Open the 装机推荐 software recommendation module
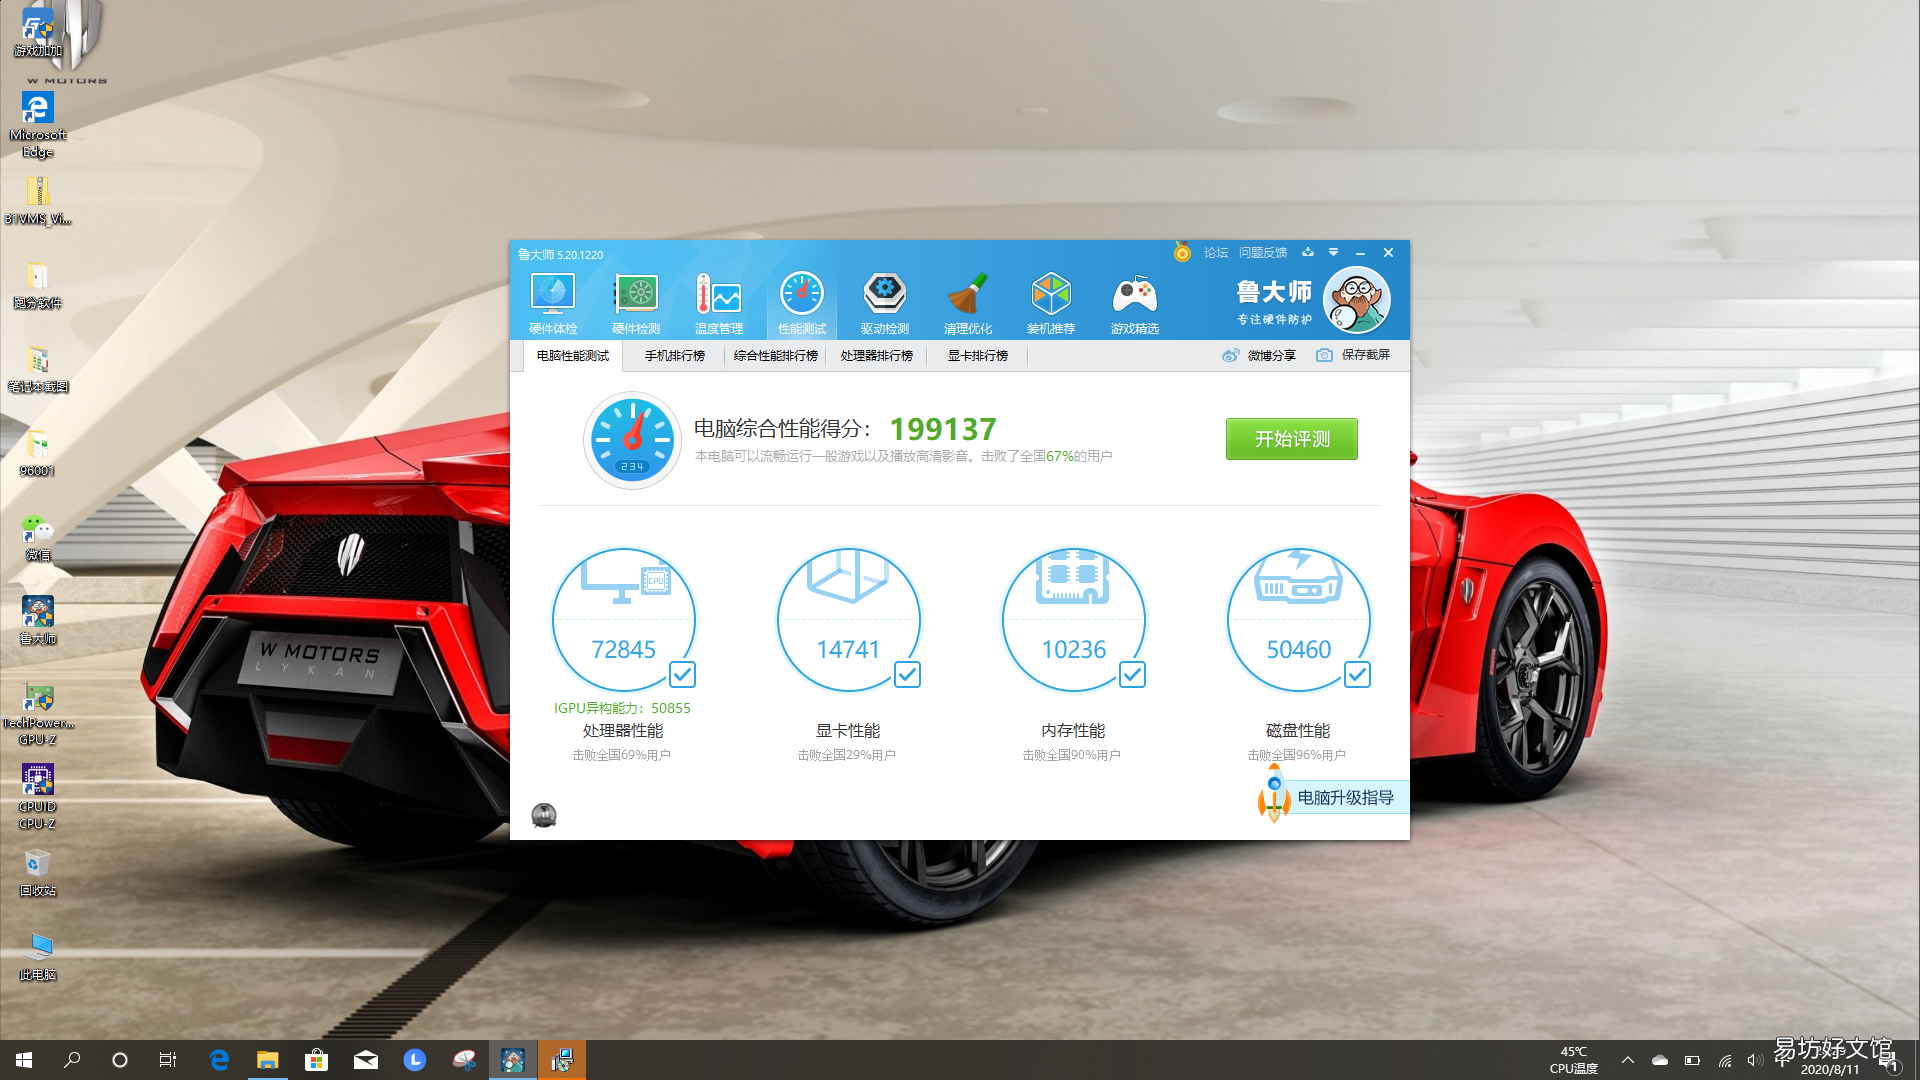The image size is (1920, 1080). 1051,303
